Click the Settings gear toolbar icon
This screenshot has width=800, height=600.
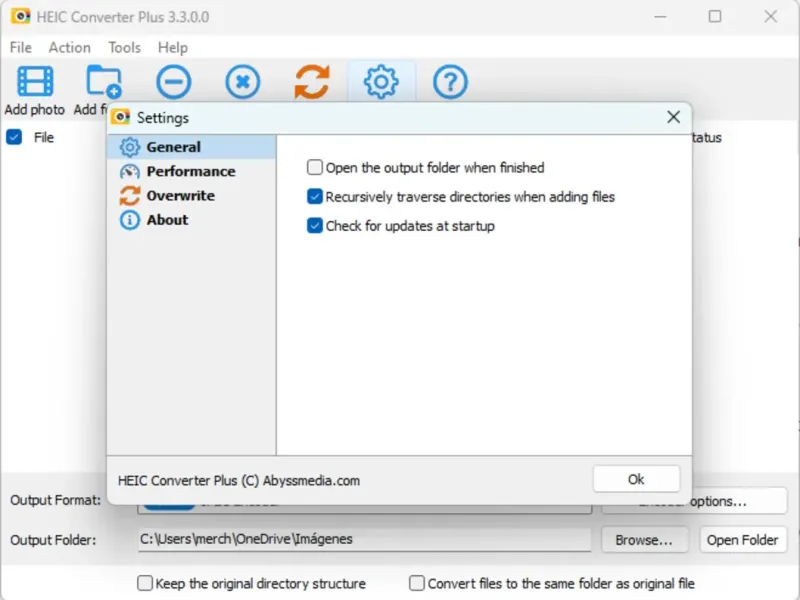point(381,82)
